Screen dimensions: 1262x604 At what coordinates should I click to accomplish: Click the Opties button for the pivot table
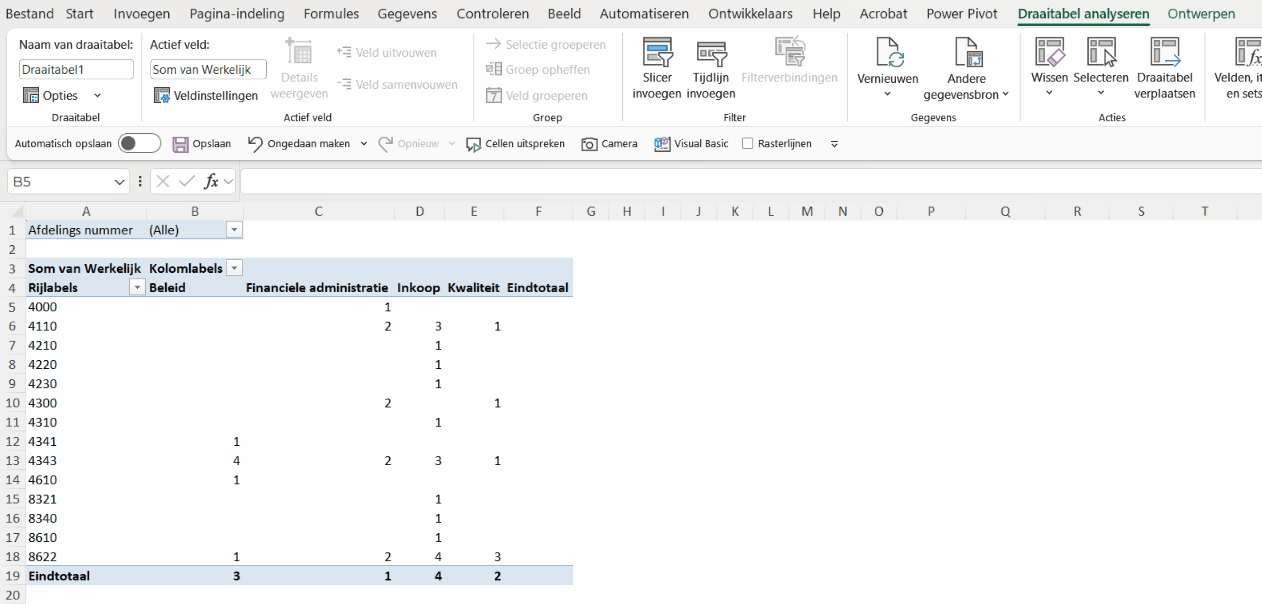point(60,95)
